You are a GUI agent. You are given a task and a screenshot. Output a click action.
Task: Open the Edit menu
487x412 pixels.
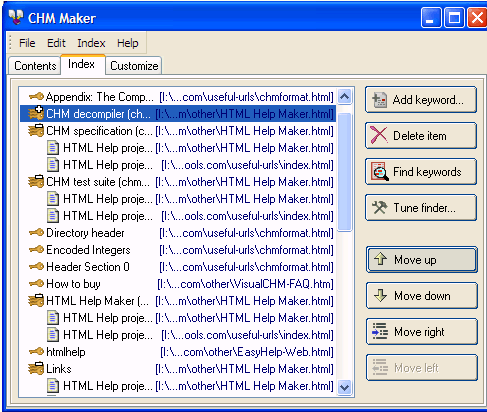[56, 43]
